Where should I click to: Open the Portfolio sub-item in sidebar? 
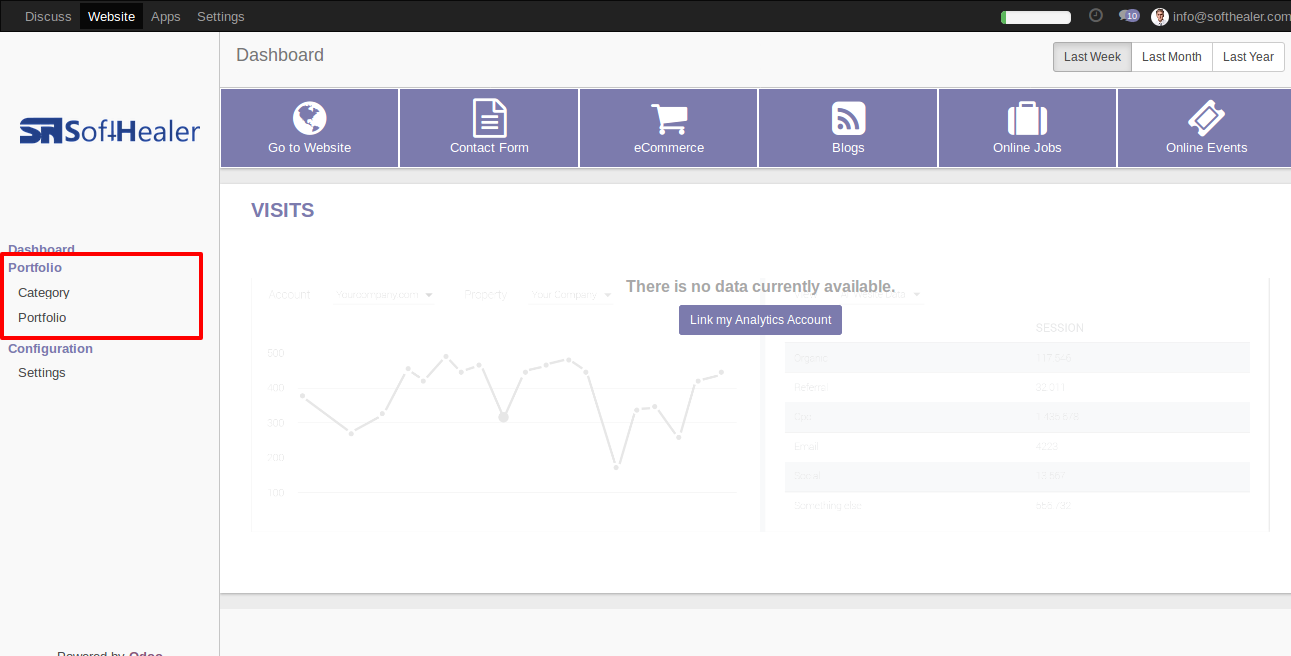42,318
